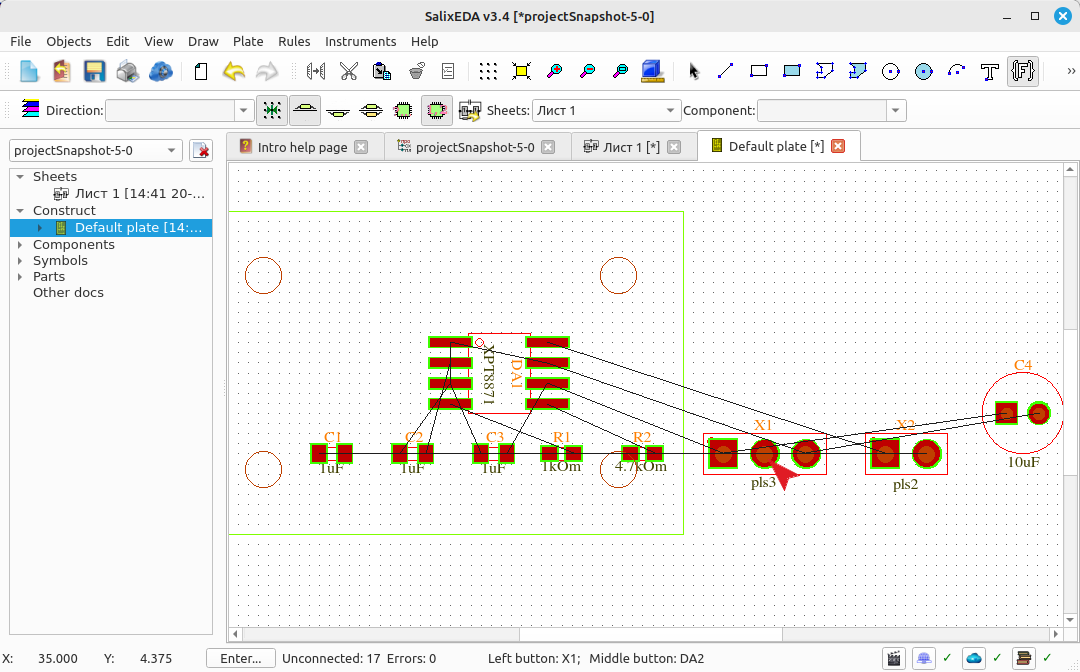Viewport: 1080px width, 672px height.
Task: Toggle the {F} field insert tool
Action: (x=1023, y=71)
